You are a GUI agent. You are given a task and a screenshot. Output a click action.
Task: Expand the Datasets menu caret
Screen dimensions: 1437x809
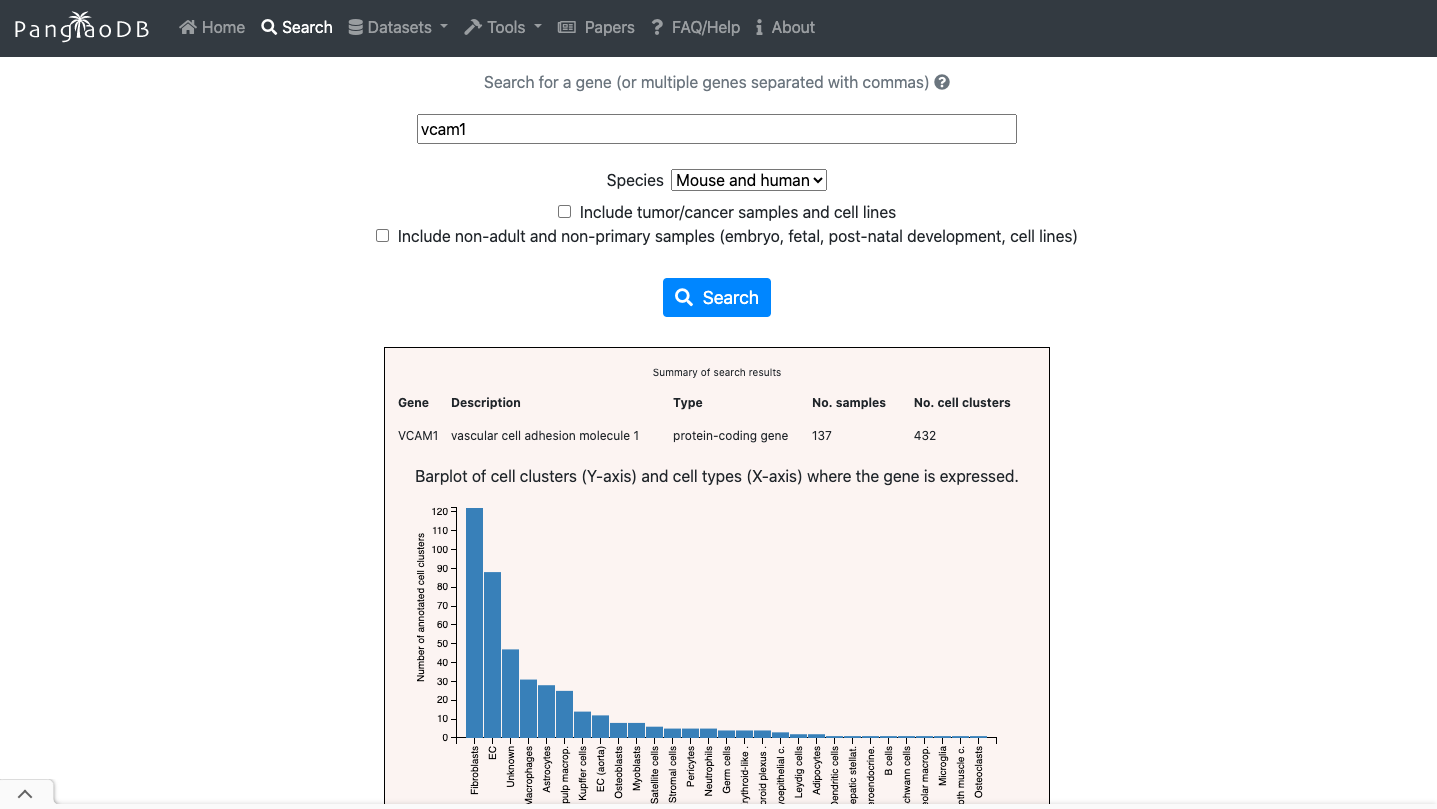pyautogui.click(x=444, y=27)
